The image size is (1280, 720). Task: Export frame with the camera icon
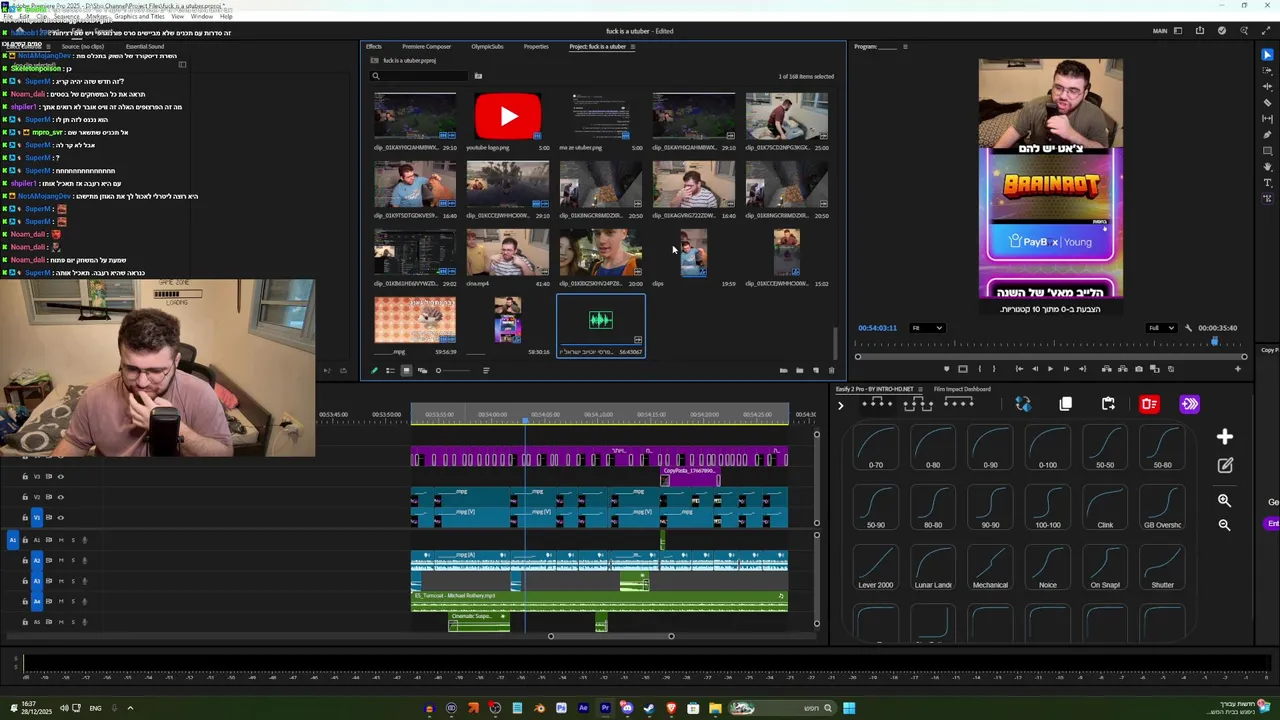[x=1138, y=369]
